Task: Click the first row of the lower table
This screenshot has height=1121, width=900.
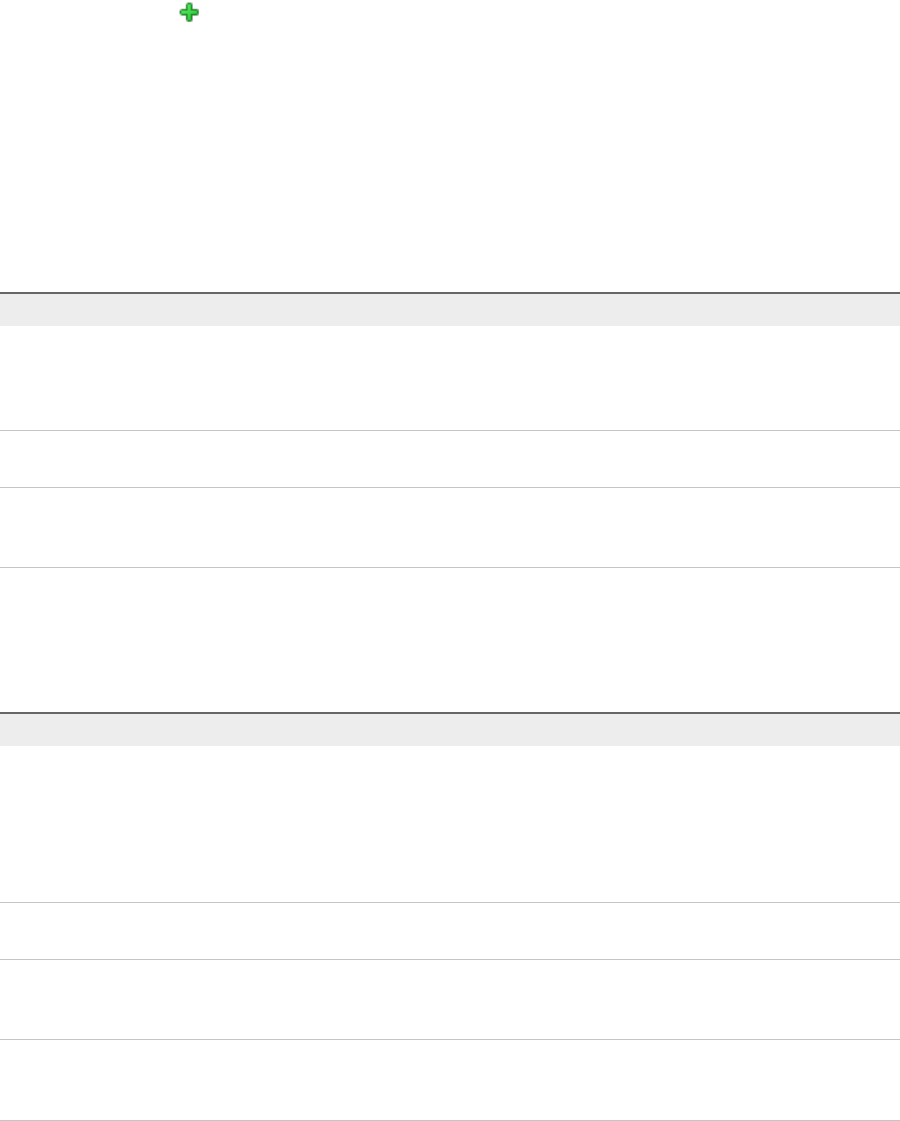Action: (450, 824)
